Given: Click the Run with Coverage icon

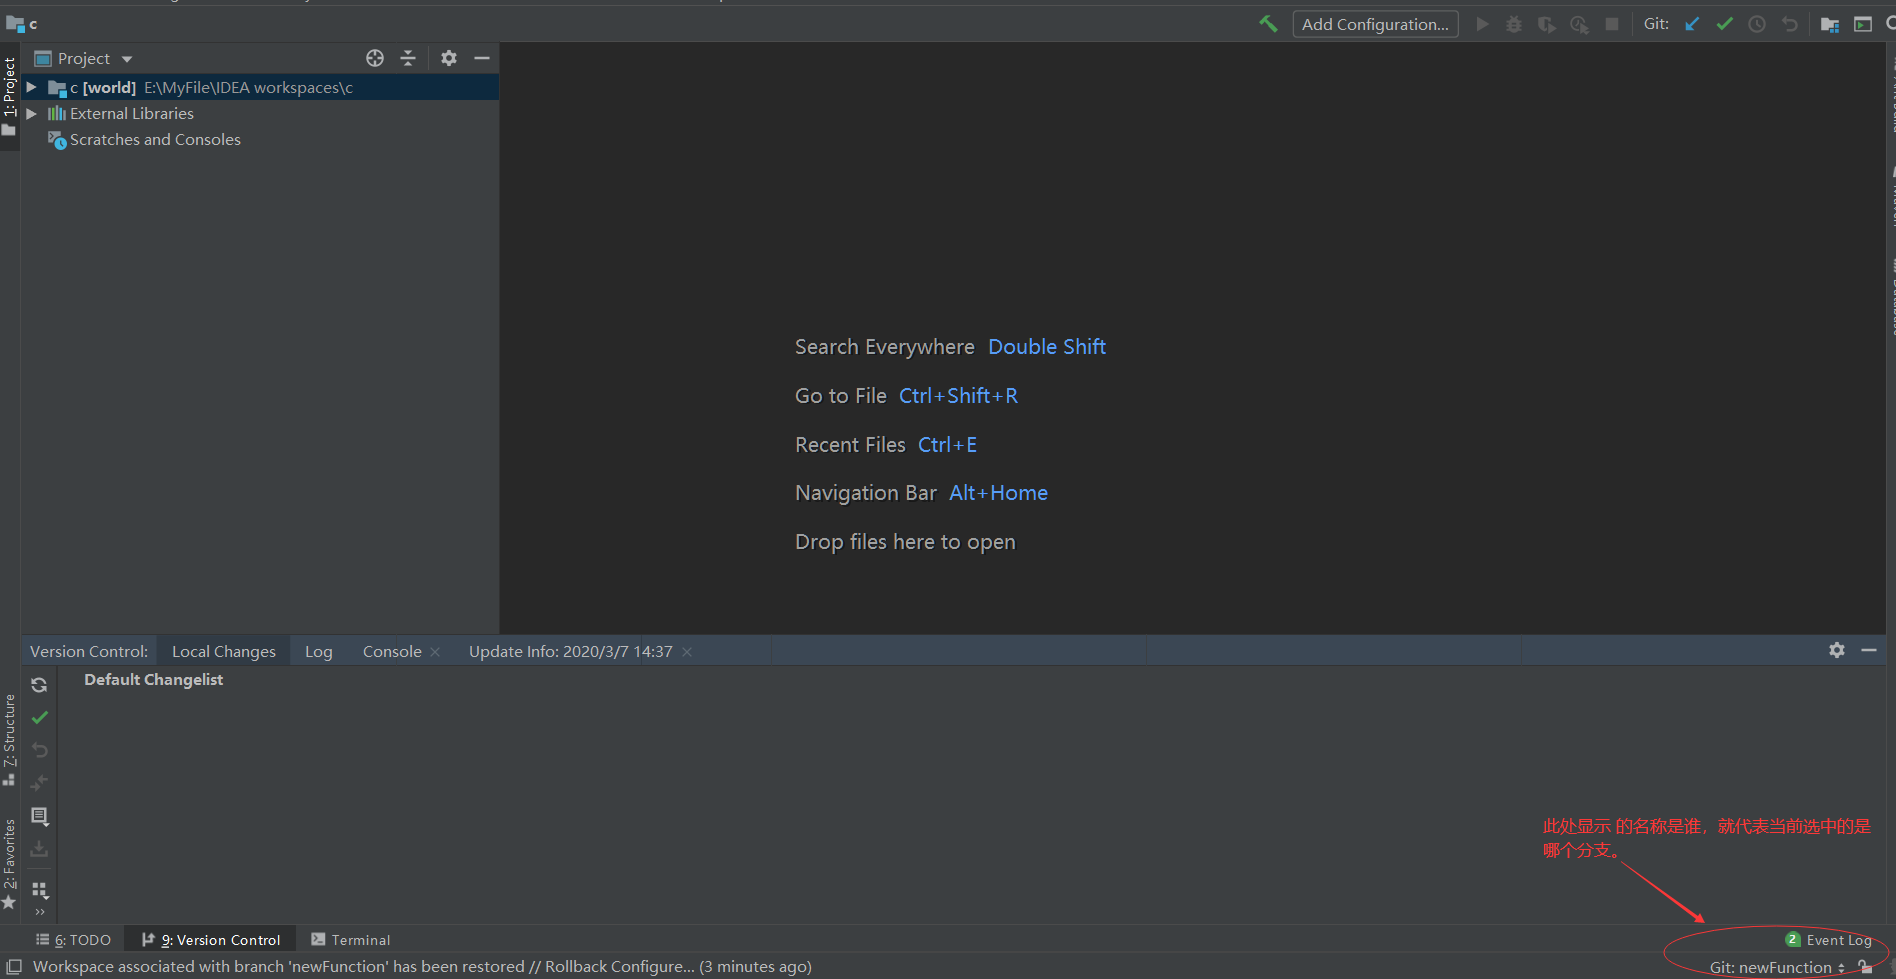Looking at the screenshot, I should click(1547, 24).
